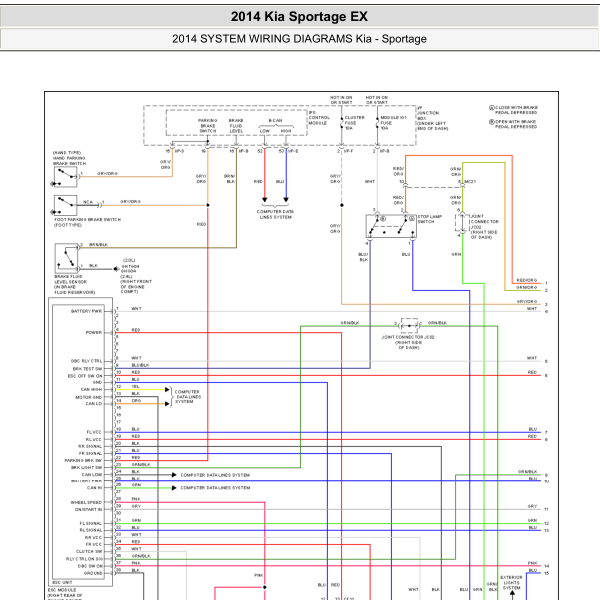Click the "CAN HIGH" pin label

[x=91, y=390]
